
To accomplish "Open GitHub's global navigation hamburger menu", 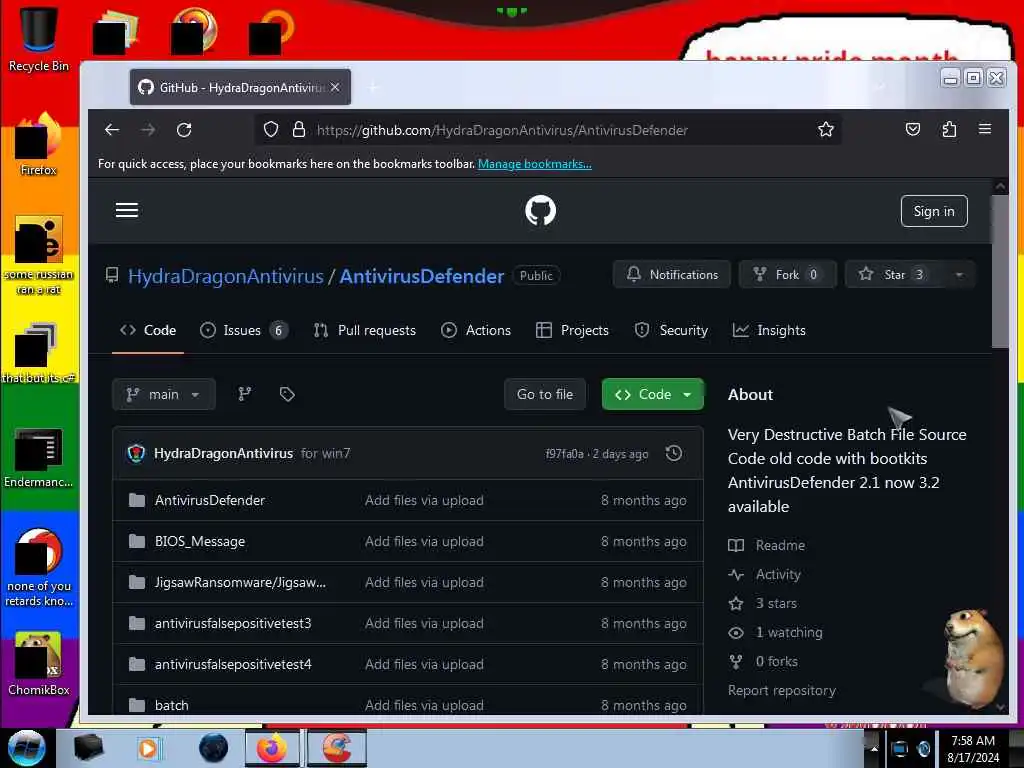I will click(x=127, y=210).
